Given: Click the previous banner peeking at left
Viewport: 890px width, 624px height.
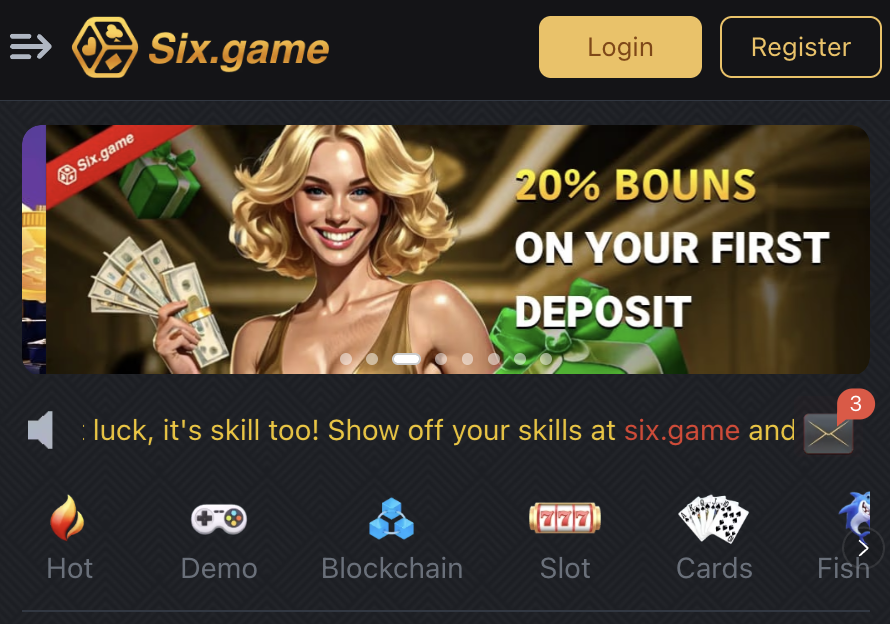Looking at the screenshot, I should point(33,249).
